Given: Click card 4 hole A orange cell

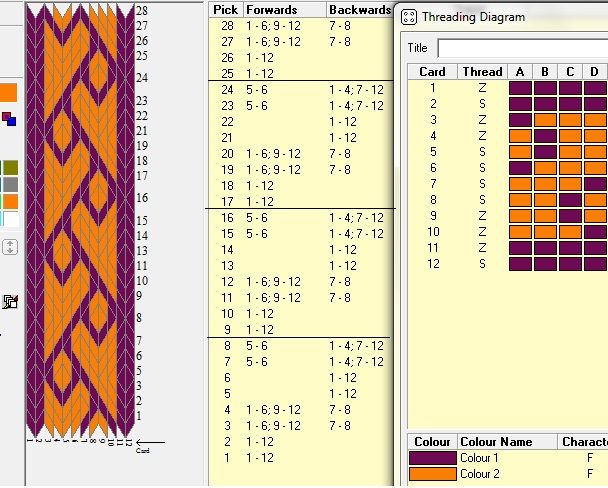Looking at the screenshot, I should click(520, 136).
